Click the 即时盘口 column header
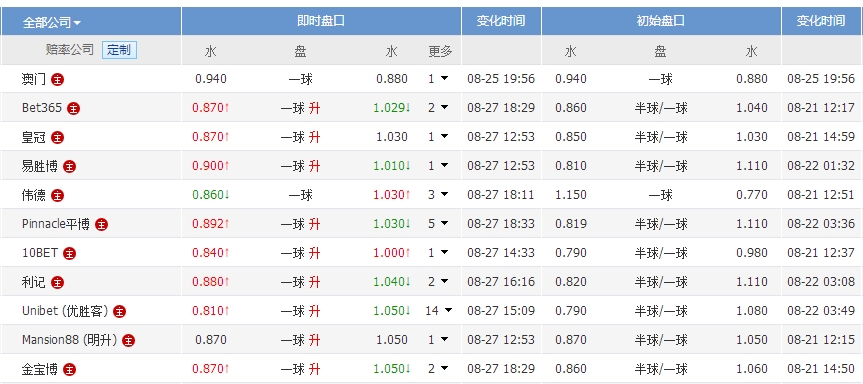Image resolution: width=863 pixels, height=384 pixels. tap(321, 21)
